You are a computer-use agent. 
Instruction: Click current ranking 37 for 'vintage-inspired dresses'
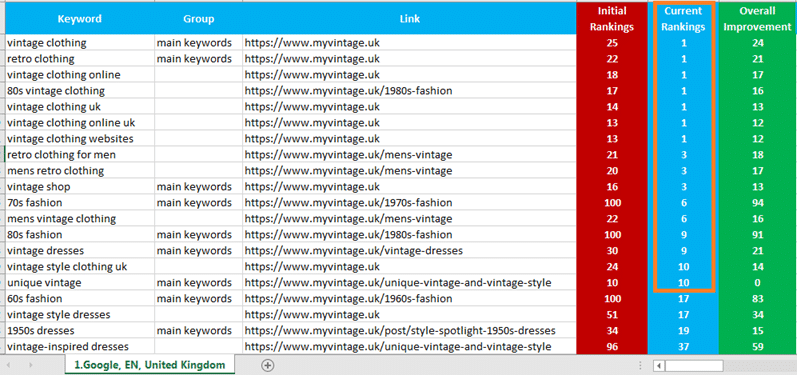[683, 347]
